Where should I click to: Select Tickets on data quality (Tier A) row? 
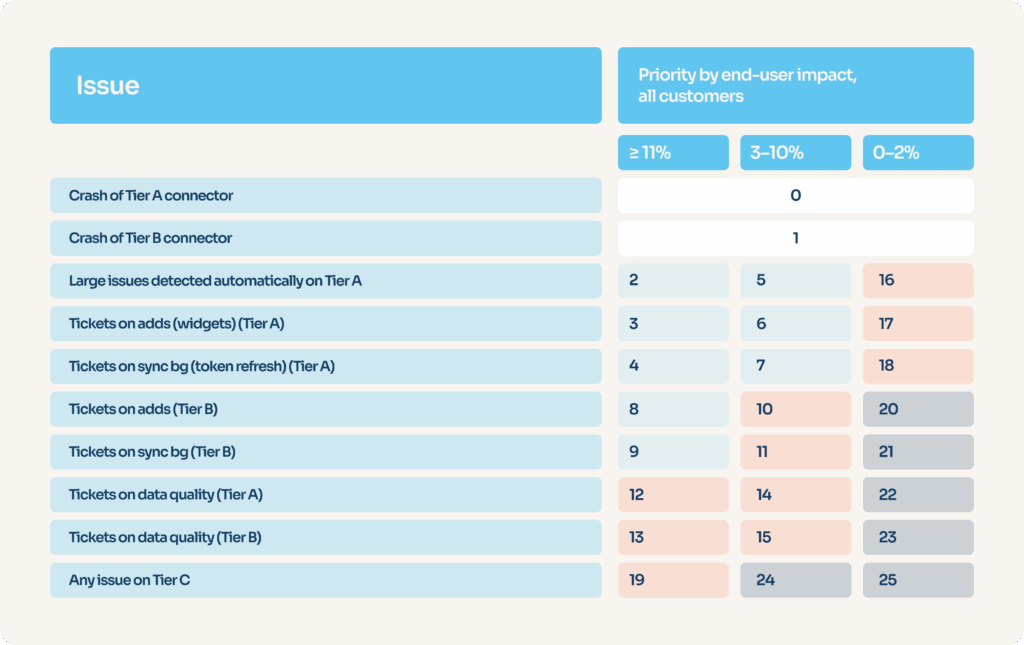pos(325,494)
